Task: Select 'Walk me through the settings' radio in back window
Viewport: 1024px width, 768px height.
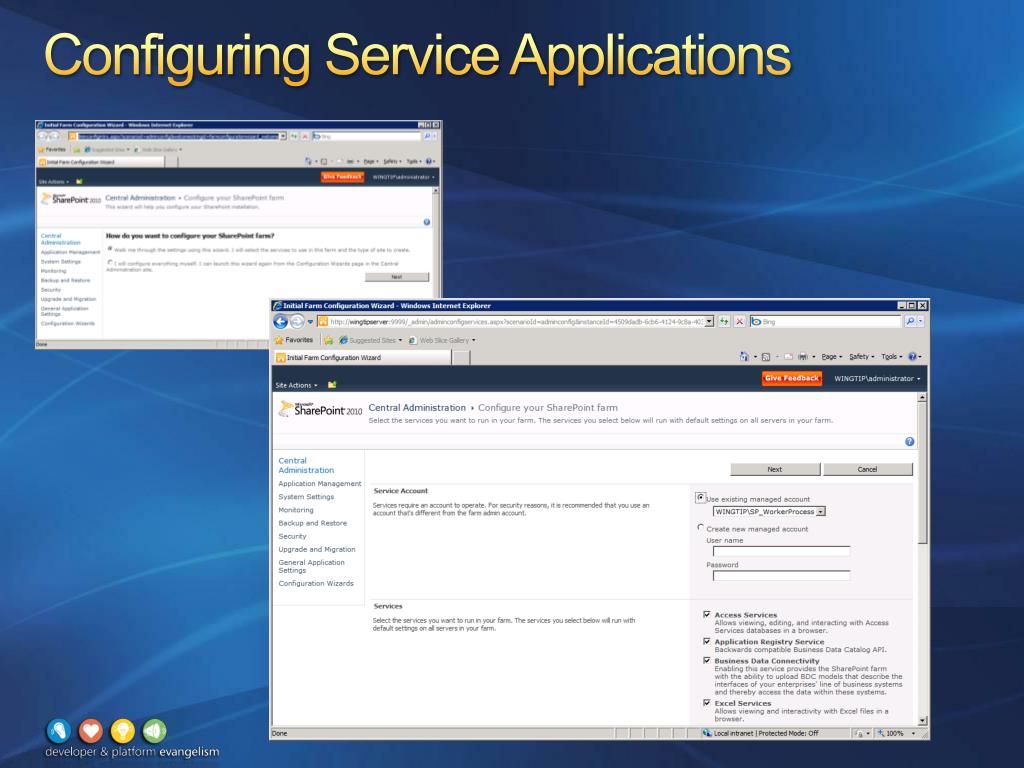Action: point(110,249)
